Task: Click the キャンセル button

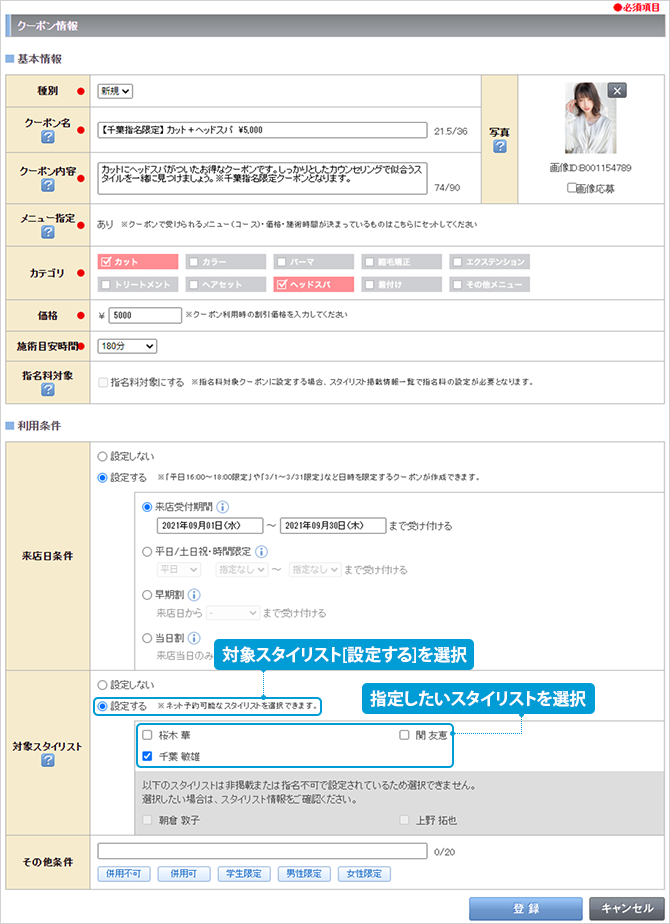Action: pyautogui.click(x=627, y=908)
